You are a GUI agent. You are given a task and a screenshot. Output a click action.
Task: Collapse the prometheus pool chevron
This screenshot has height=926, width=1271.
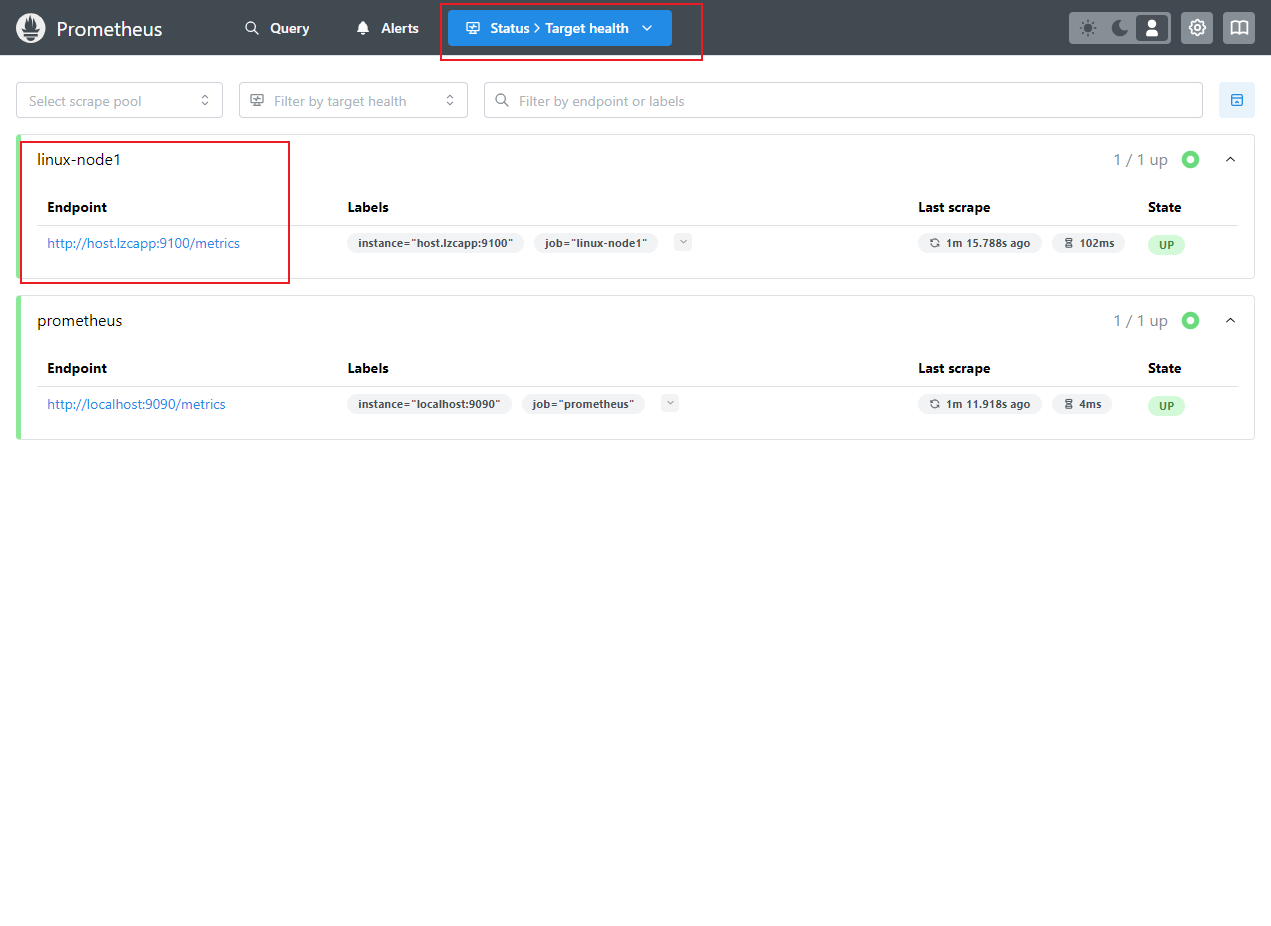(x=1231, y=320)
